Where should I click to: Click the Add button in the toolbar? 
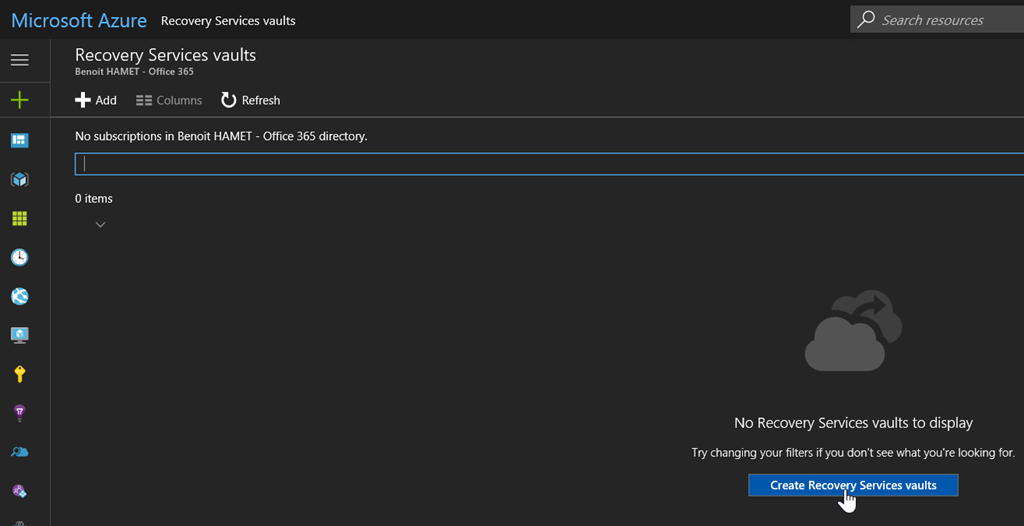[x=96, y=100]
